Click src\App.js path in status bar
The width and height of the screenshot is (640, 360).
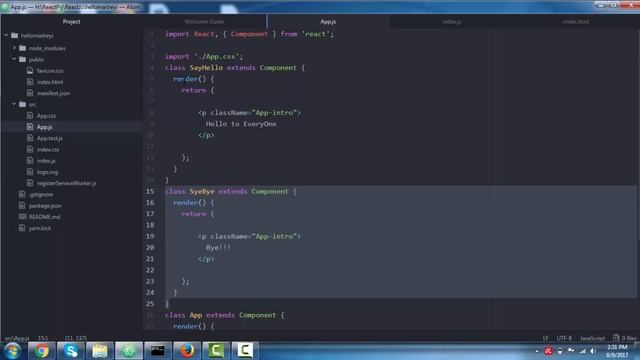click(17, 338)
